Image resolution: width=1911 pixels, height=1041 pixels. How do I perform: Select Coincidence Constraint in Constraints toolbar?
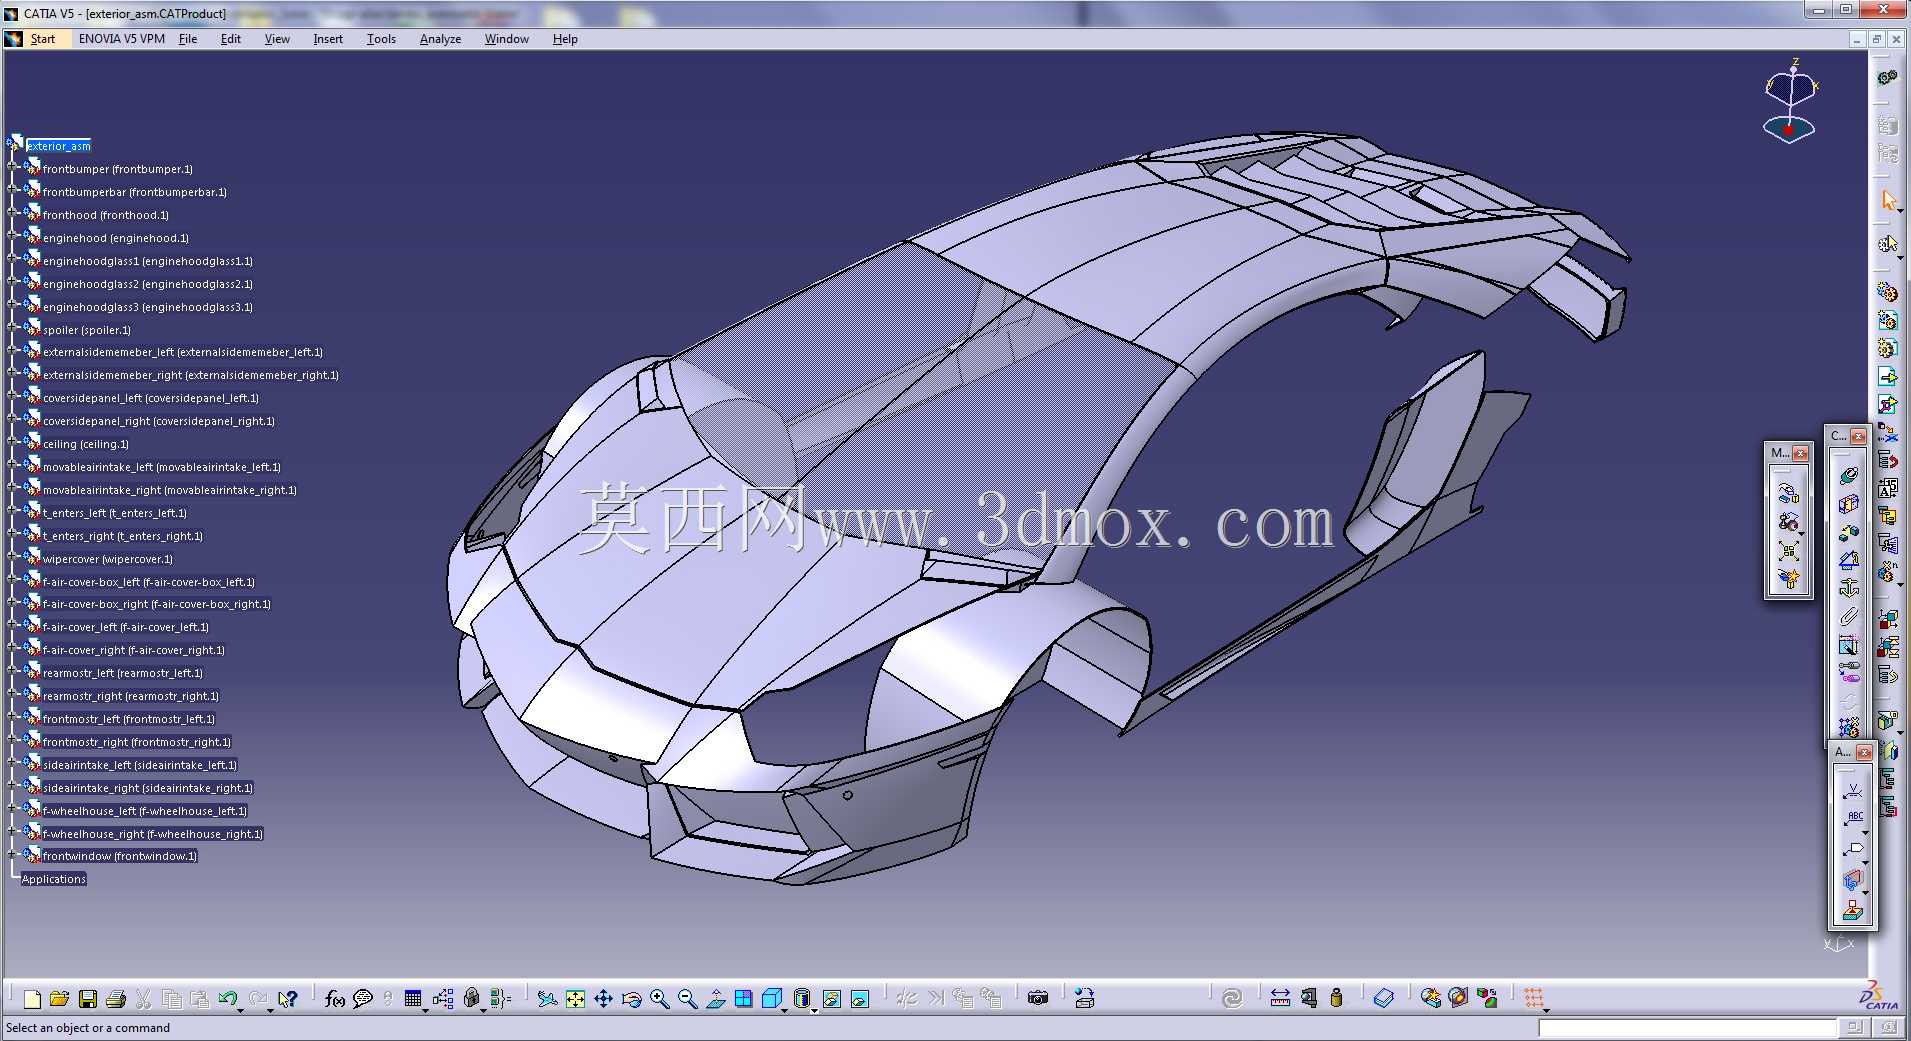coord(1849,476)
